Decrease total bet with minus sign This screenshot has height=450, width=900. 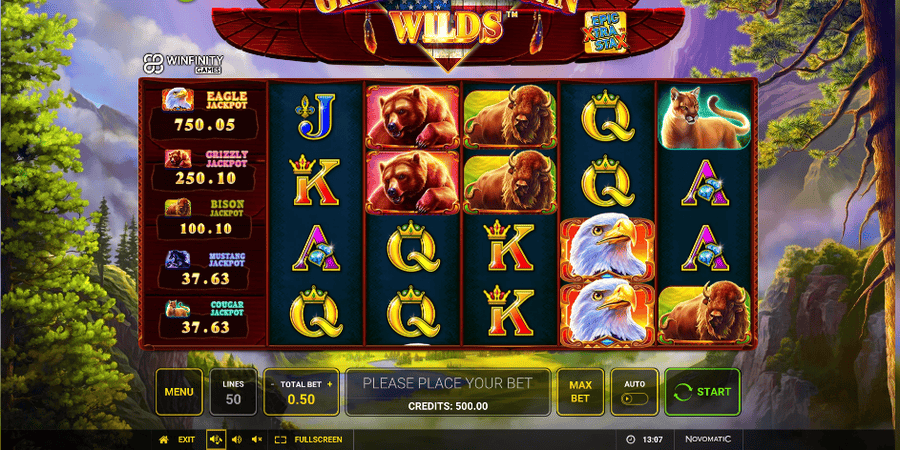(272, 385)
